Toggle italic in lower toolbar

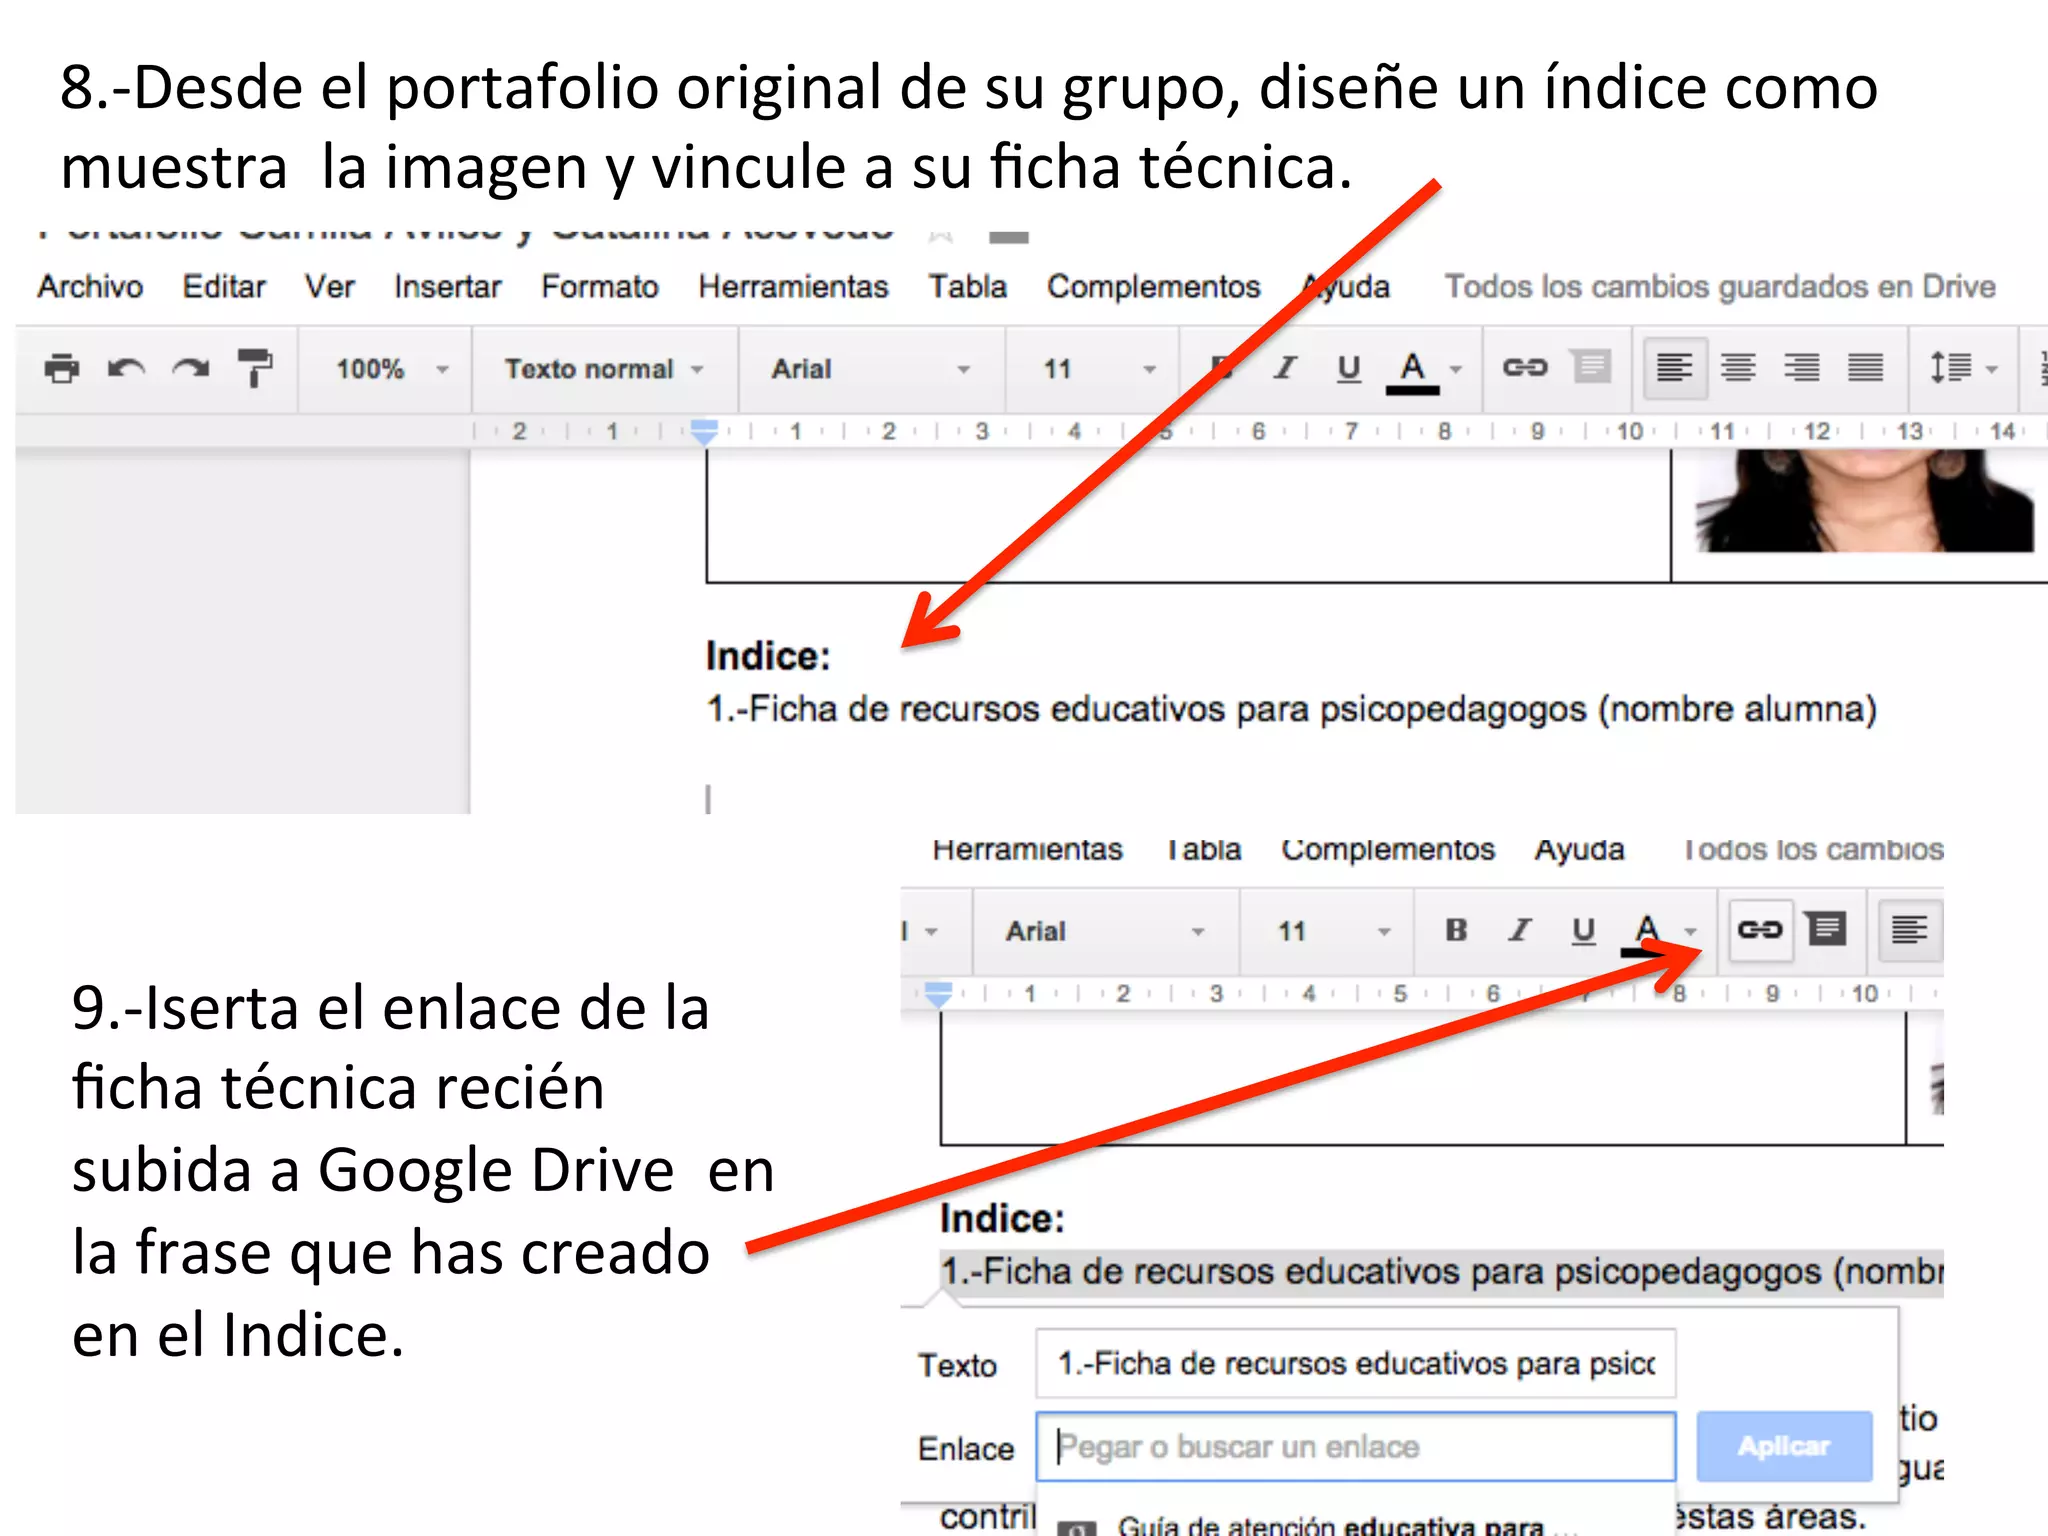1520,930
